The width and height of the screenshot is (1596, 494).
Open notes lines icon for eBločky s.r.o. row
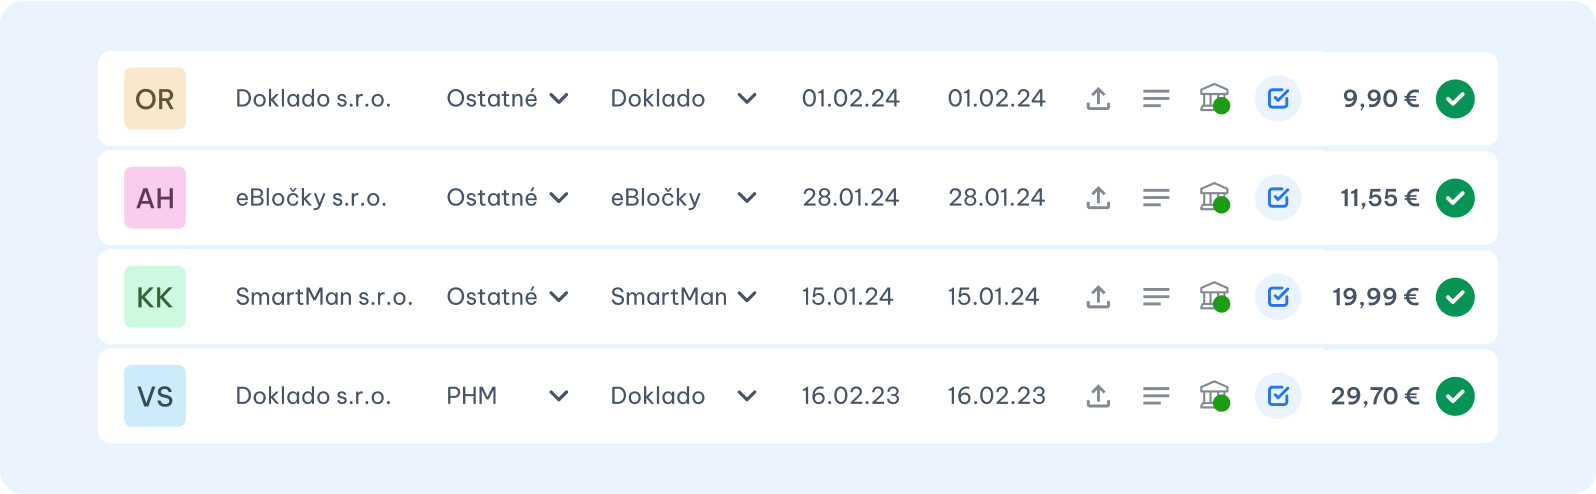pos(1156,198)
